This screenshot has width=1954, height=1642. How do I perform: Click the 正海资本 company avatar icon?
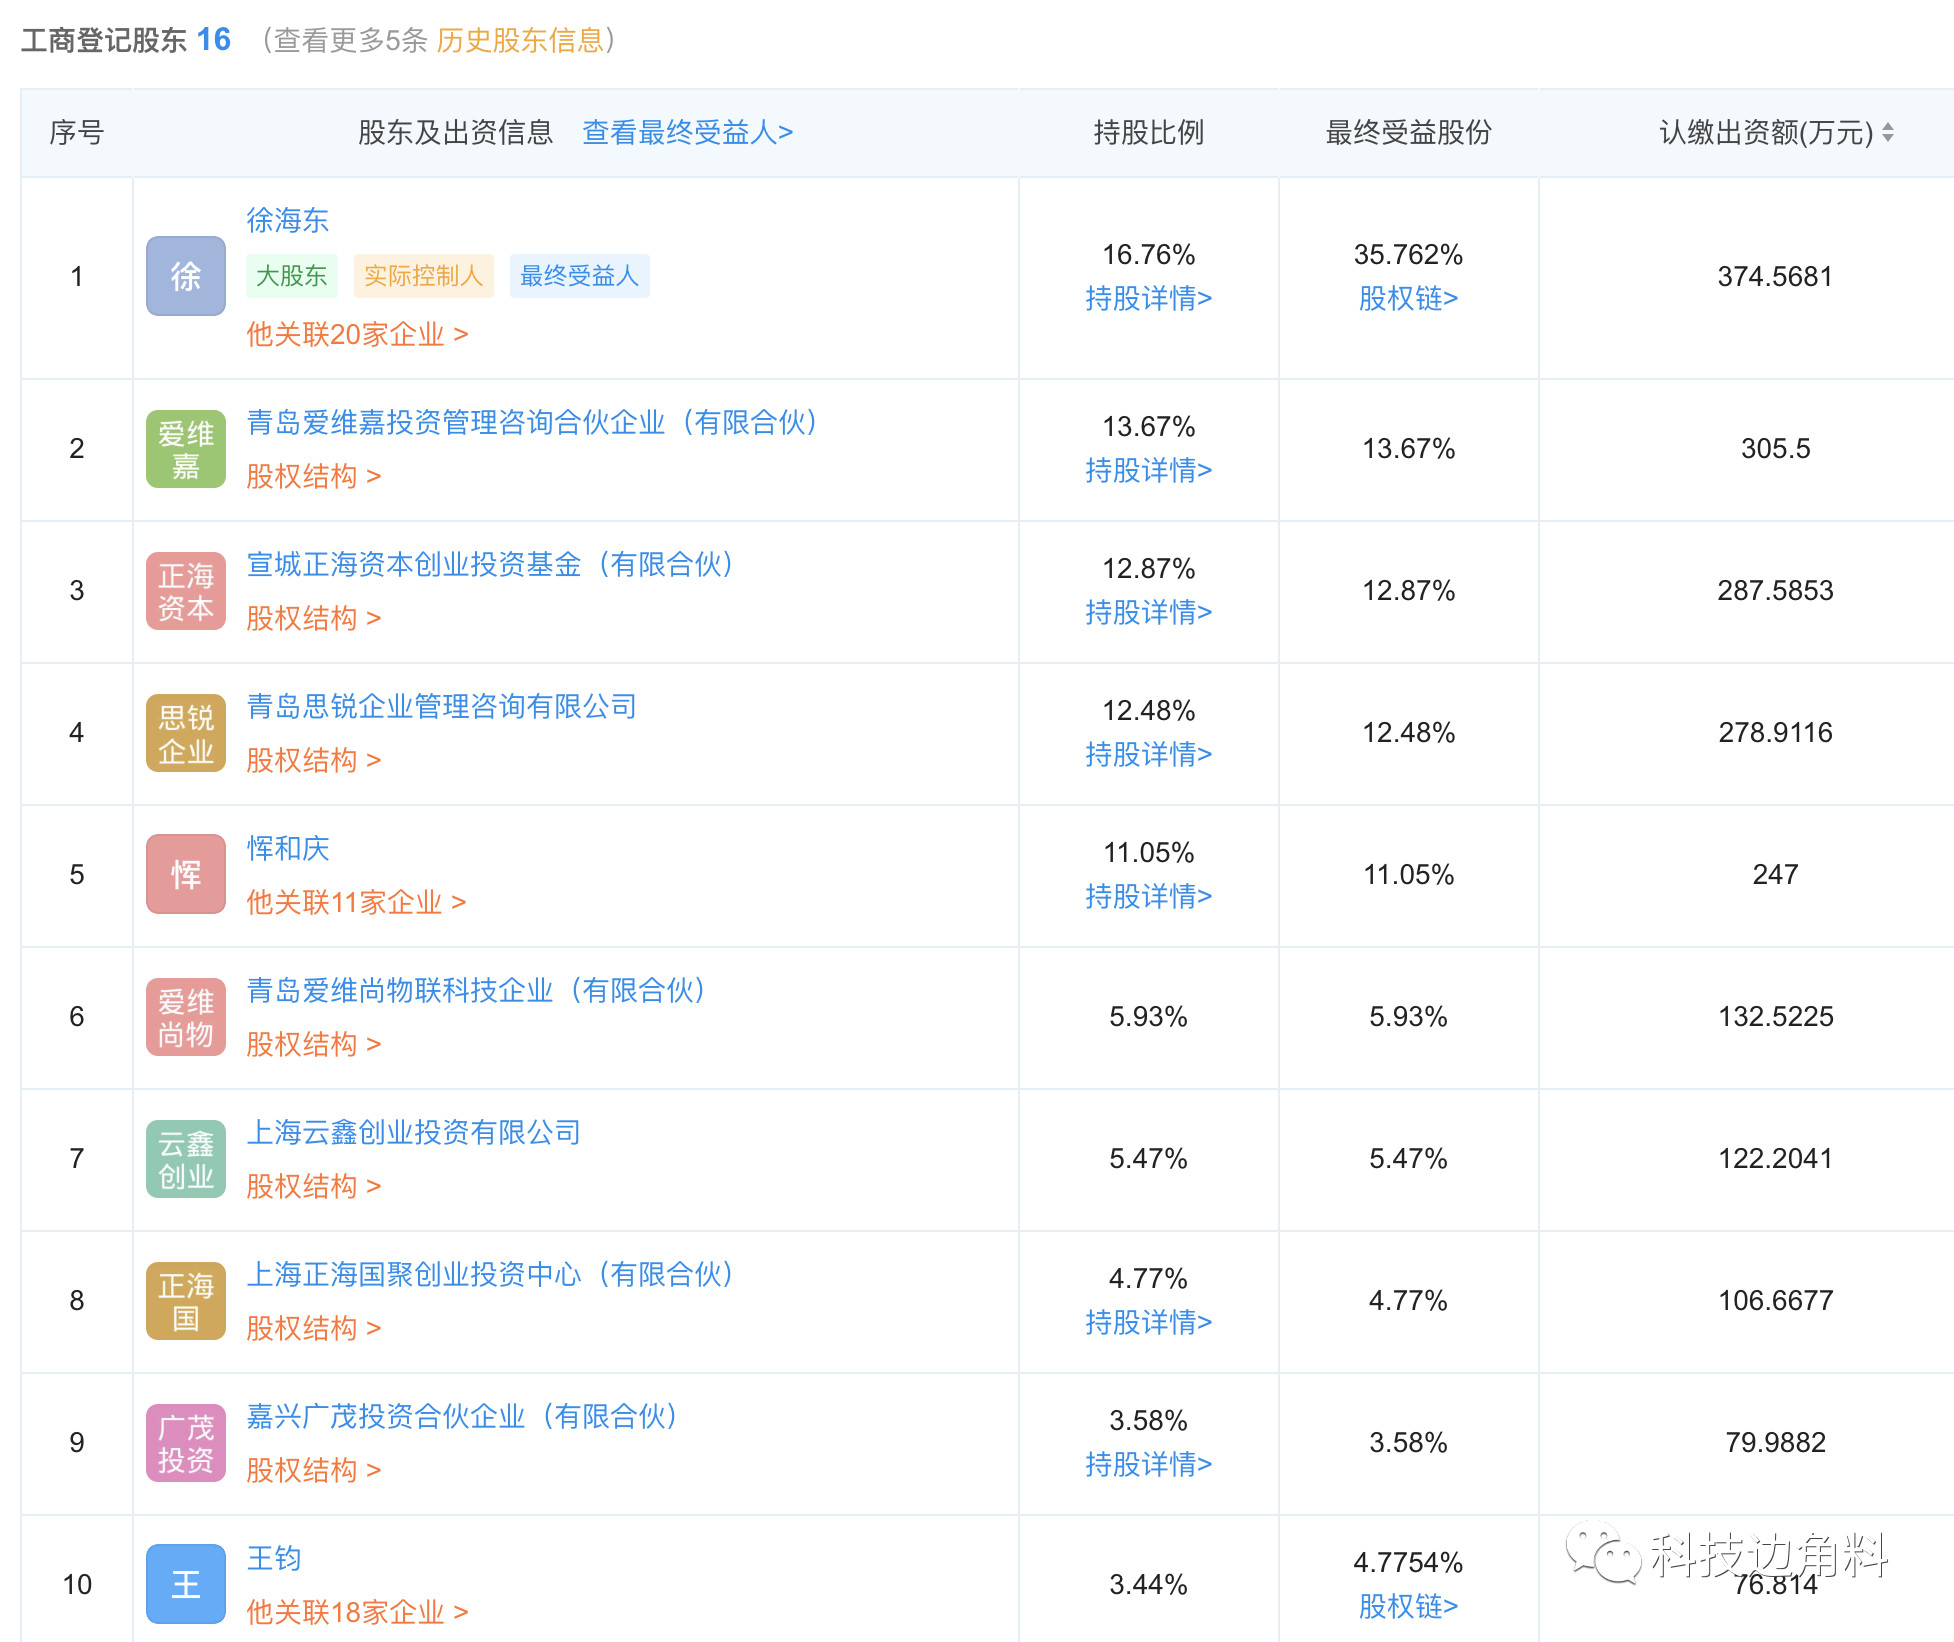[186, 591]
